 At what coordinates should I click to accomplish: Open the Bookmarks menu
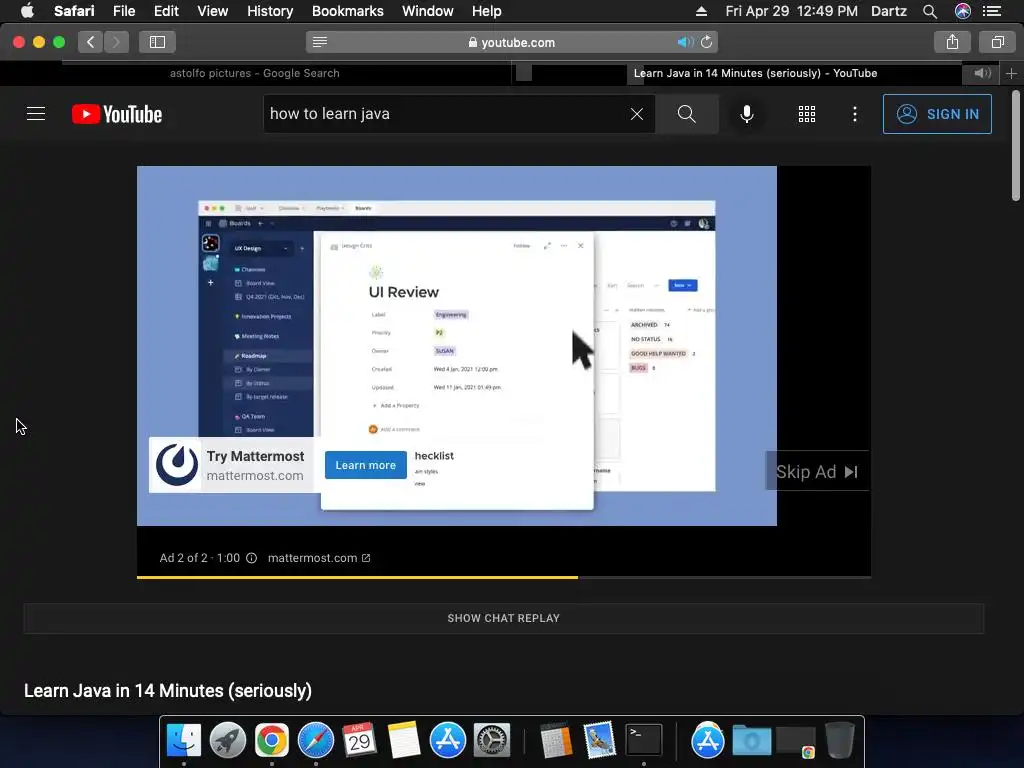pos(347,11)
